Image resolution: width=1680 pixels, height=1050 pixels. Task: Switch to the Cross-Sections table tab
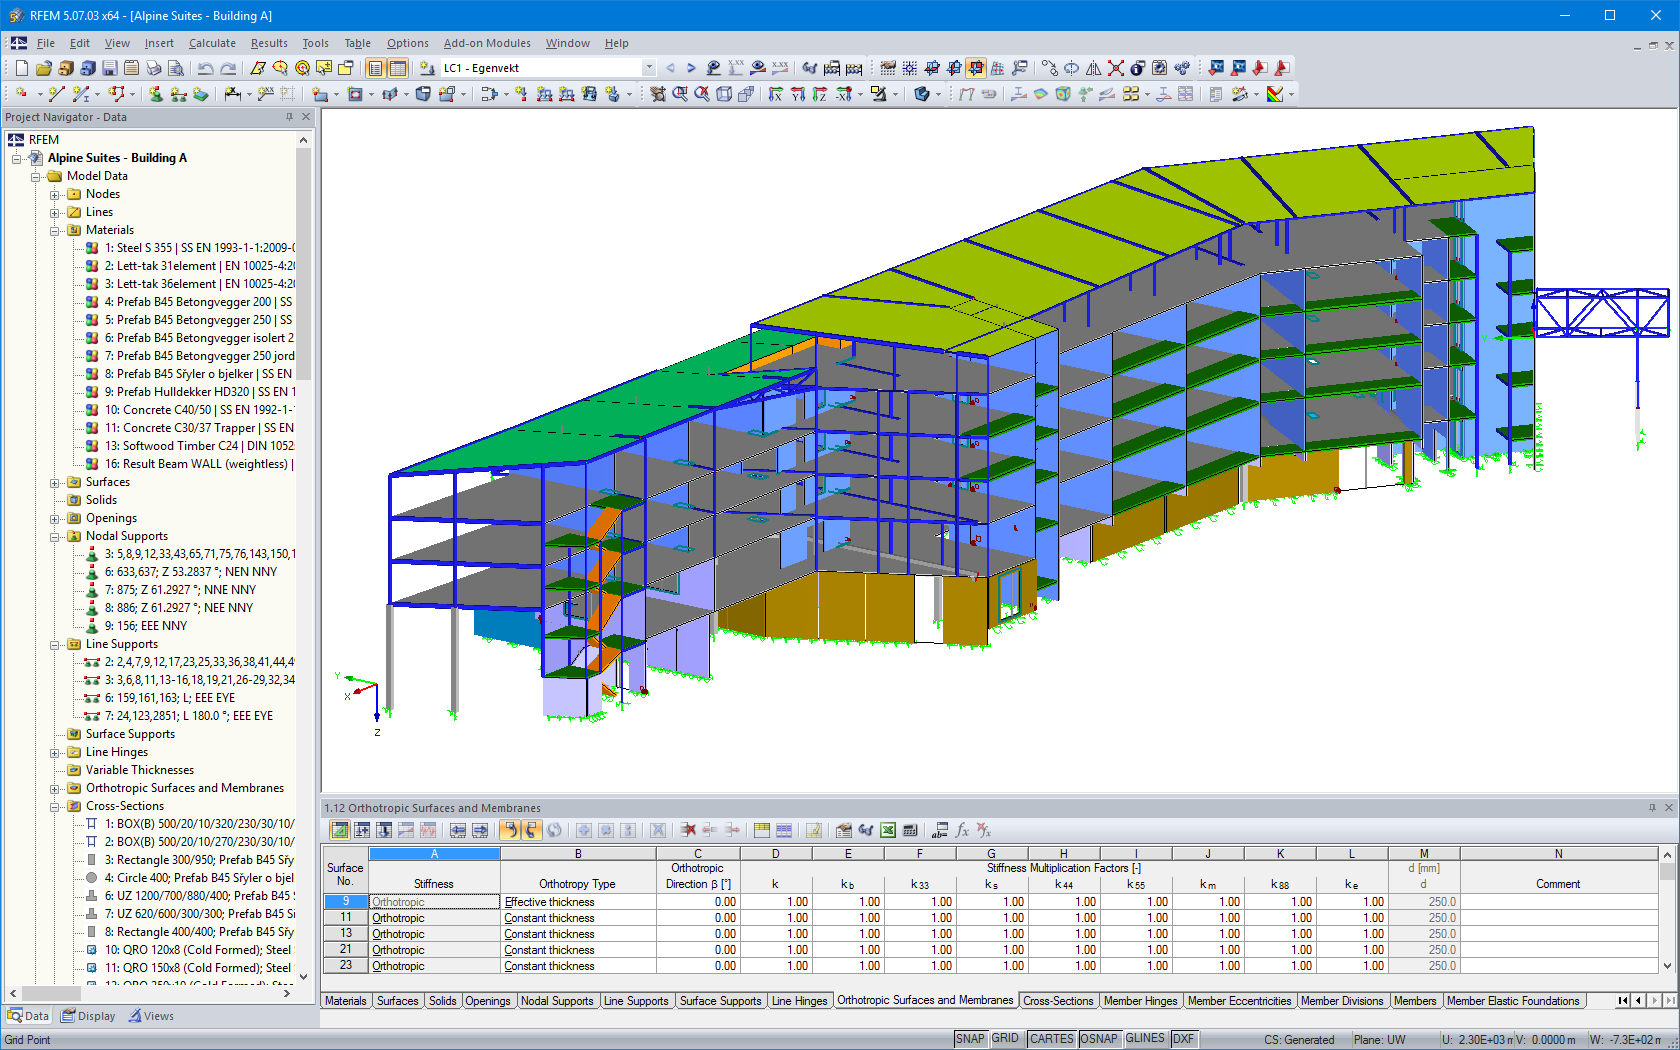[1058, 1000]
